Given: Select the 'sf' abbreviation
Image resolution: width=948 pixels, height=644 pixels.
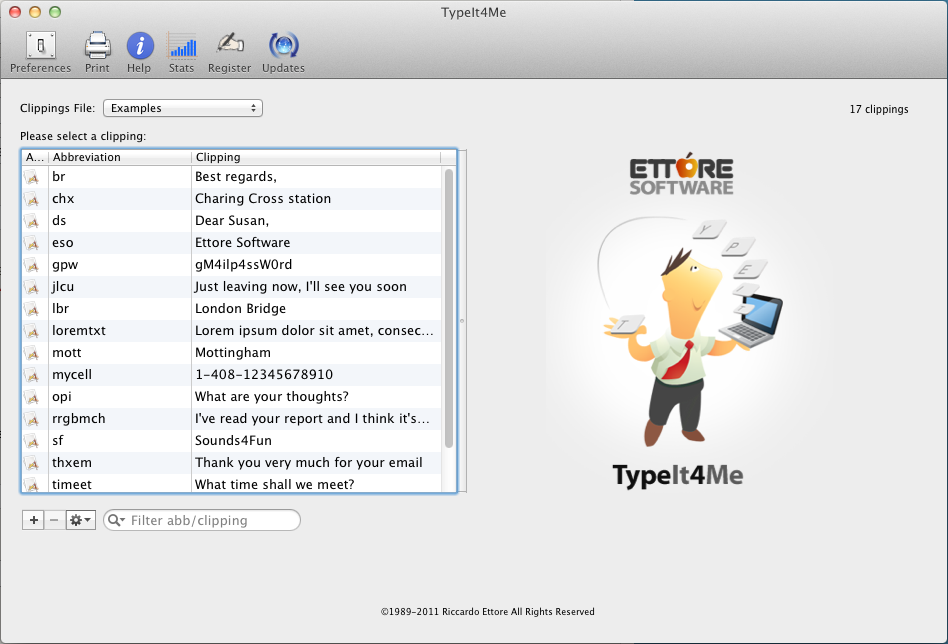Looking at the screenshot, I should click(x=57, y=440).
